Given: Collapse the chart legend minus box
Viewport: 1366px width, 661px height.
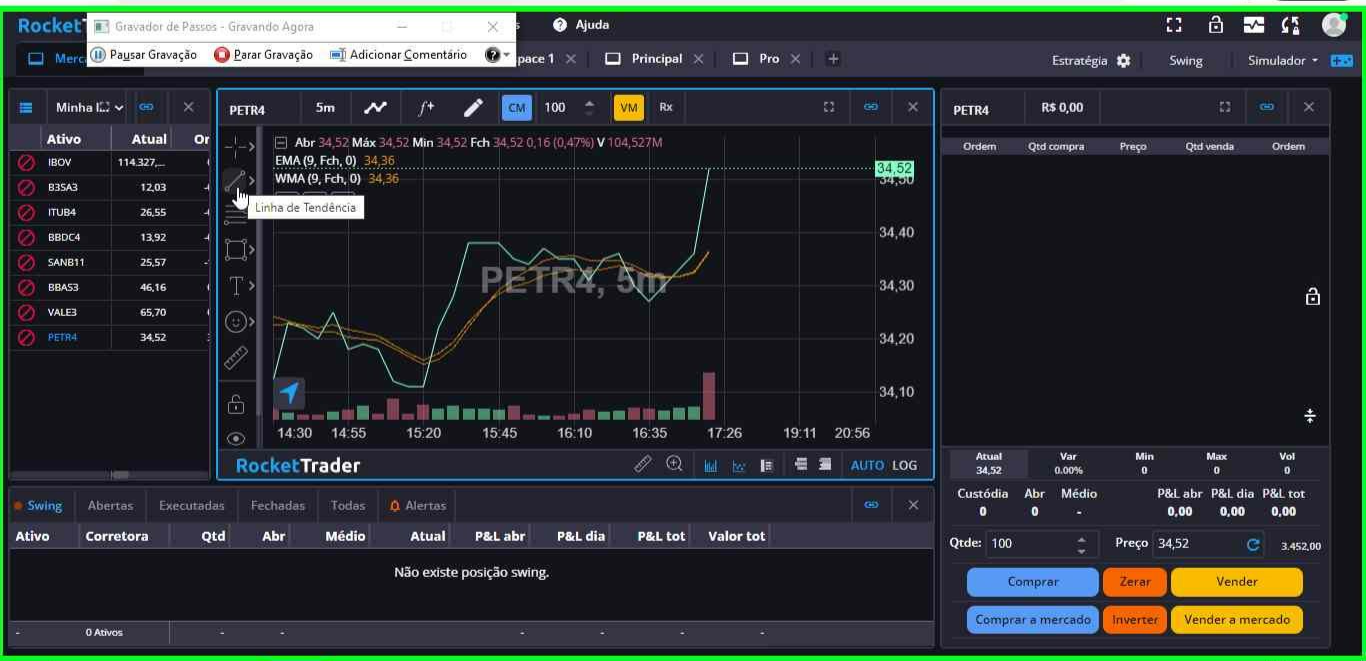Looking at the screenshot, I should click(x=281, y=143).
